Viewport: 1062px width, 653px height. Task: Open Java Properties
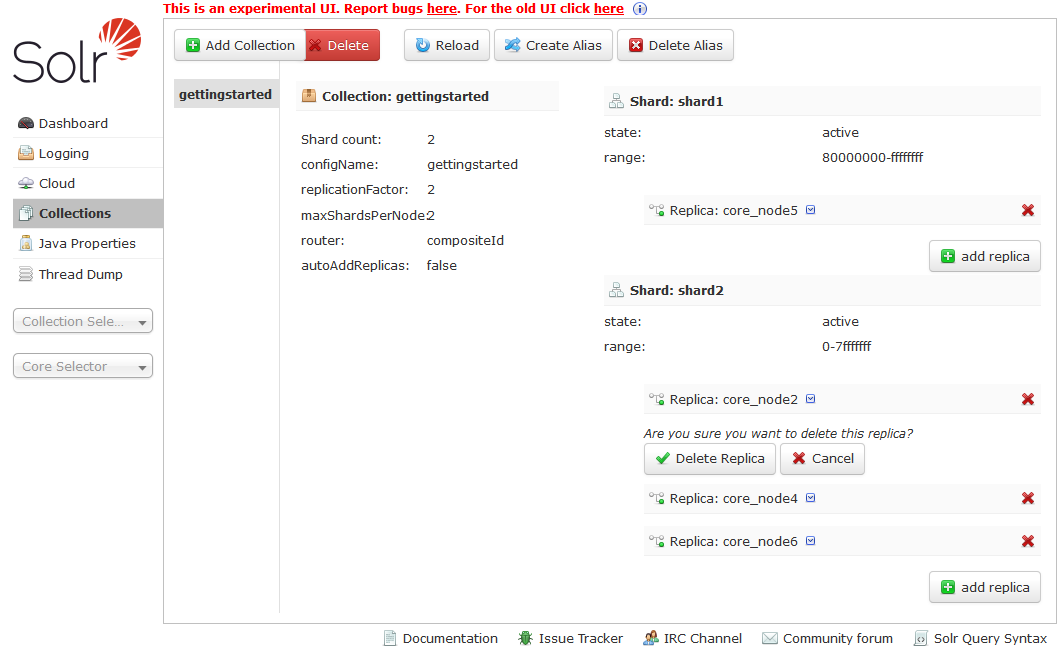pos(87,243)
